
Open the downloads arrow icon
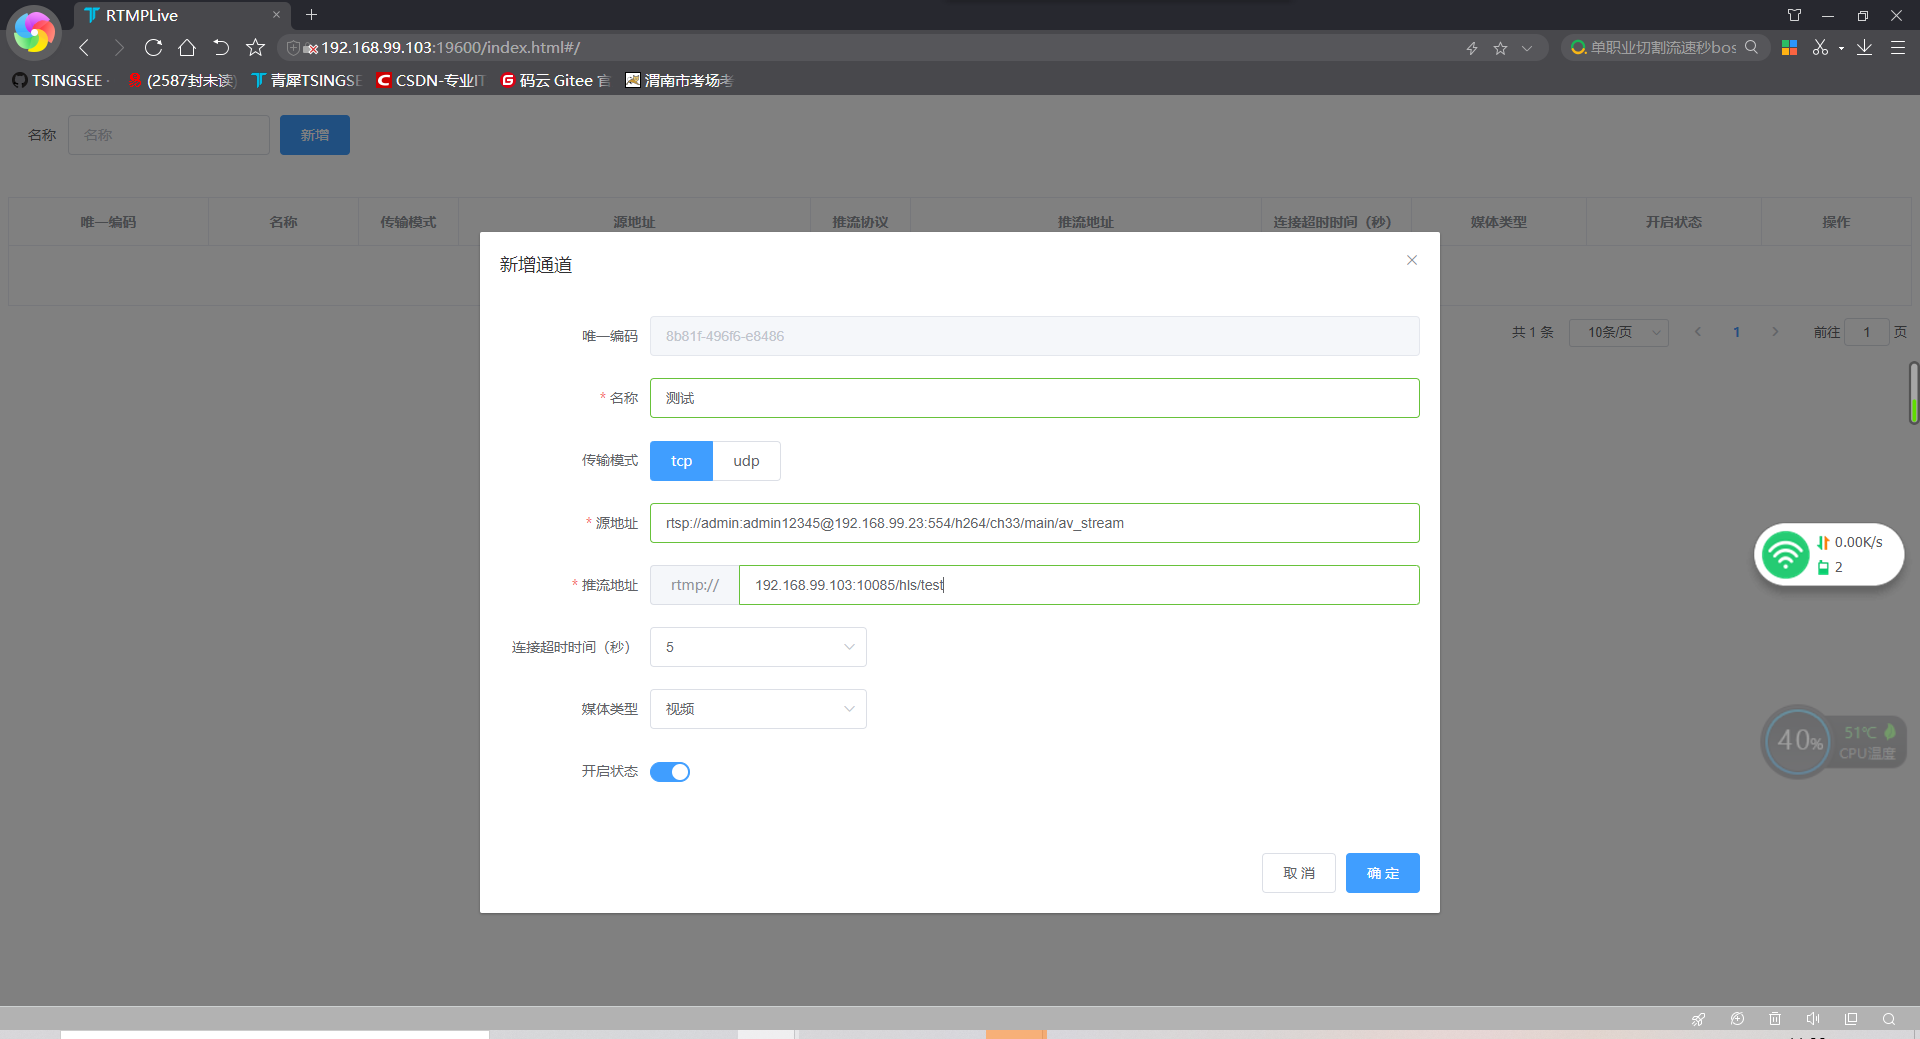tap(1864, 47)
